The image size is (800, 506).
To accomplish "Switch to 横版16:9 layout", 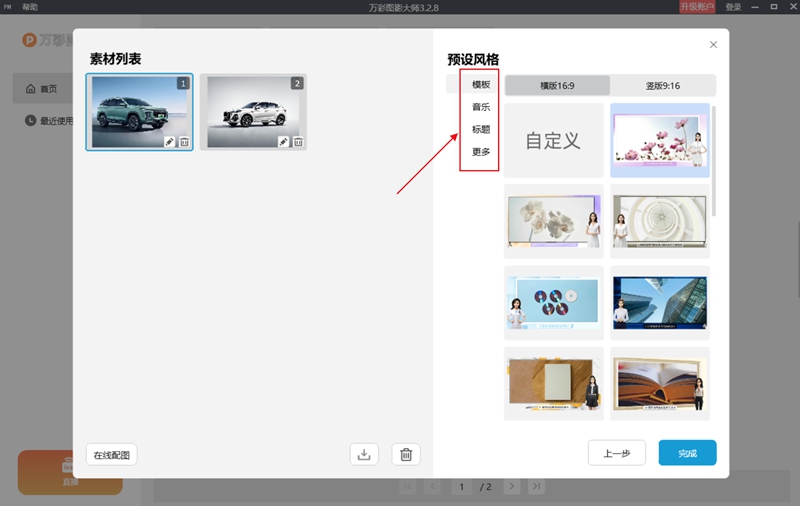I will click(x=557, y=85).
